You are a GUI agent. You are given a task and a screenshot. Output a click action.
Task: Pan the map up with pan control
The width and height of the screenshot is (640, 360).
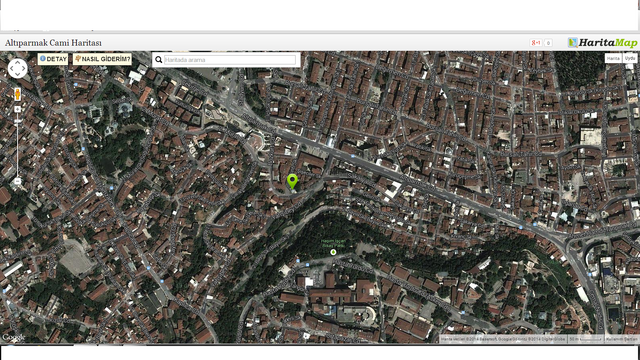click(18, 62)
